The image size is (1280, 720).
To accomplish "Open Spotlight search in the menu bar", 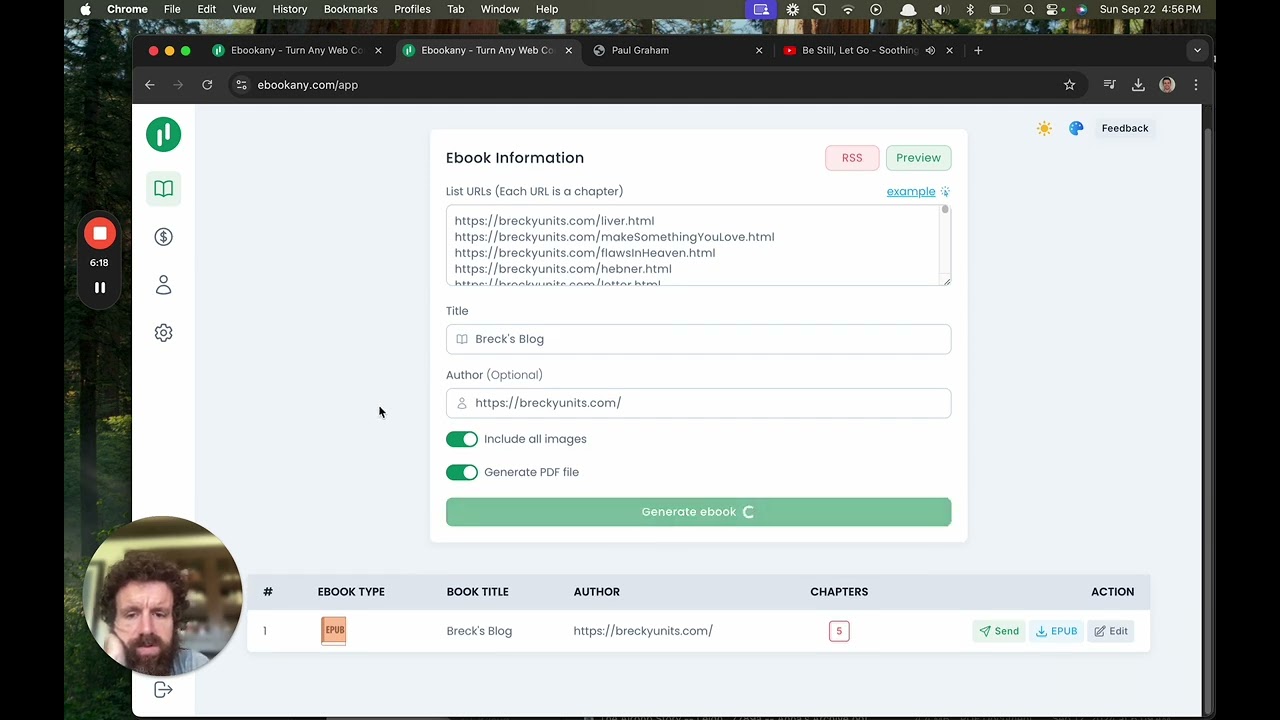I will (1029, 9).
